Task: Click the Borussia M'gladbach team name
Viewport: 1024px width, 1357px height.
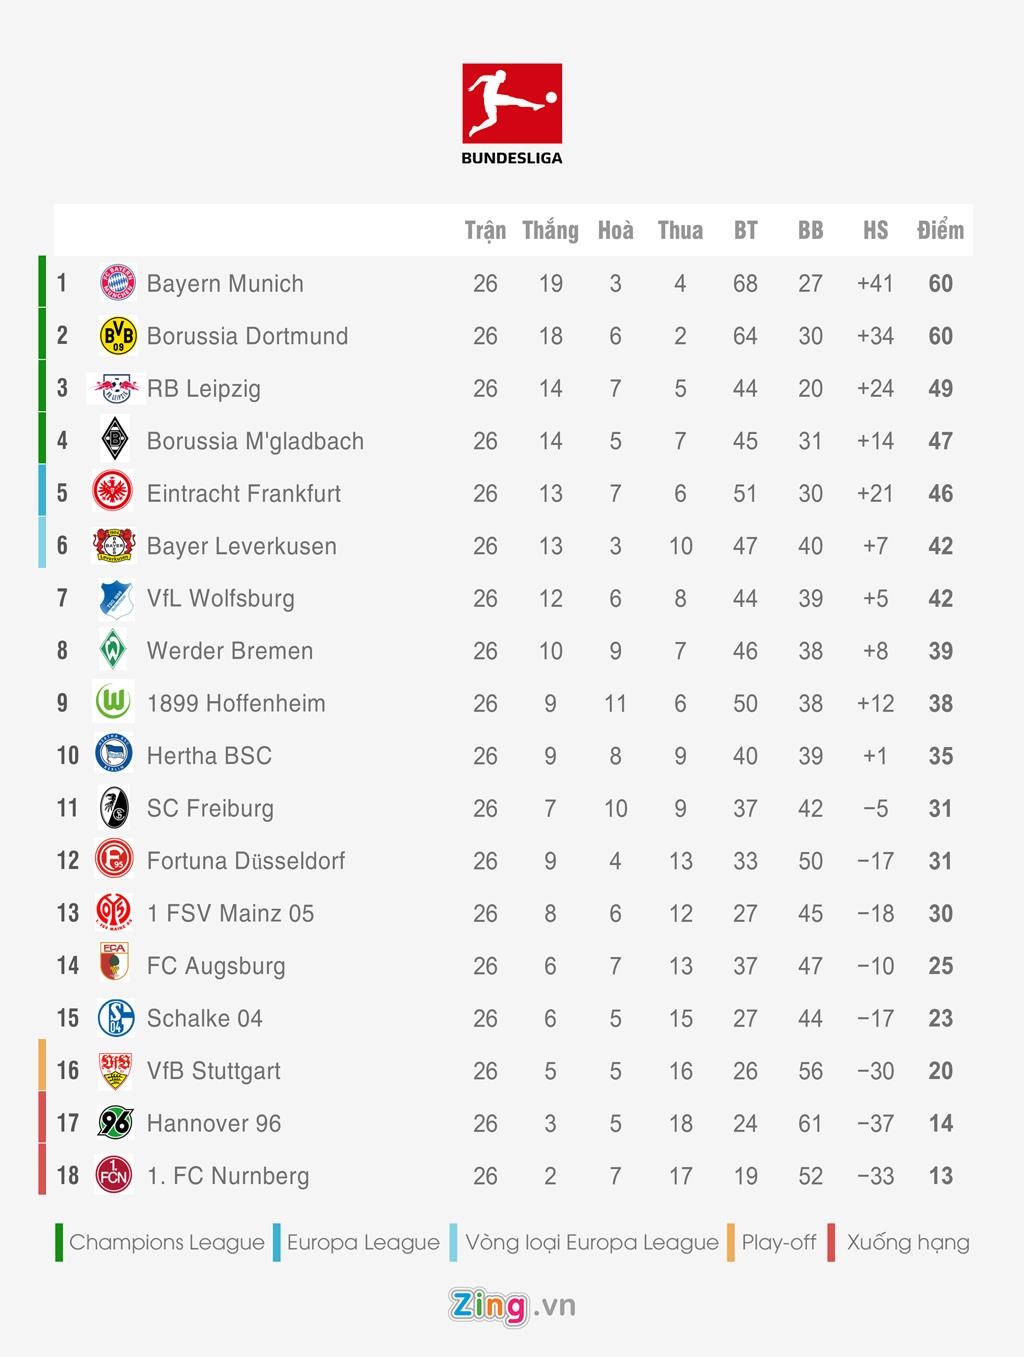Action: click(x=255, y=441)
